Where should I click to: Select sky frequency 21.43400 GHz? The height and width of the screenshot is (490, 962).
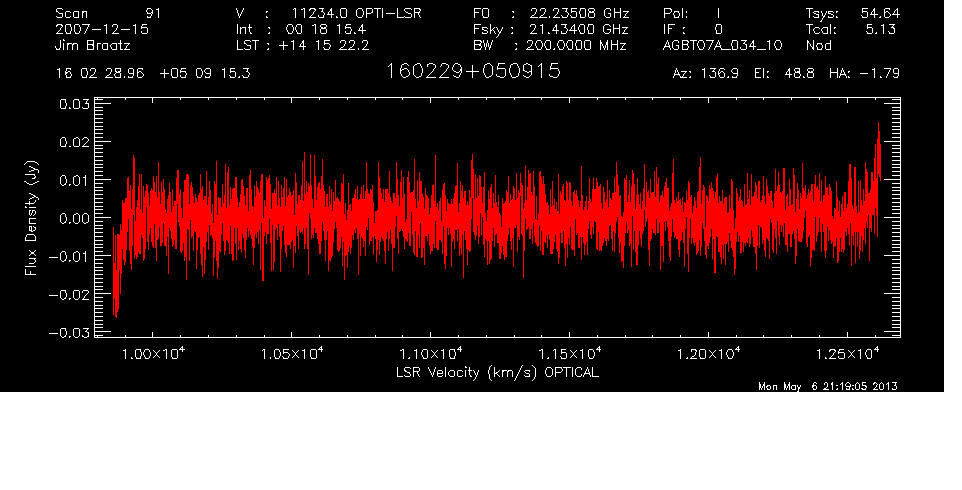pyautogui.click(x=577, y=29)
